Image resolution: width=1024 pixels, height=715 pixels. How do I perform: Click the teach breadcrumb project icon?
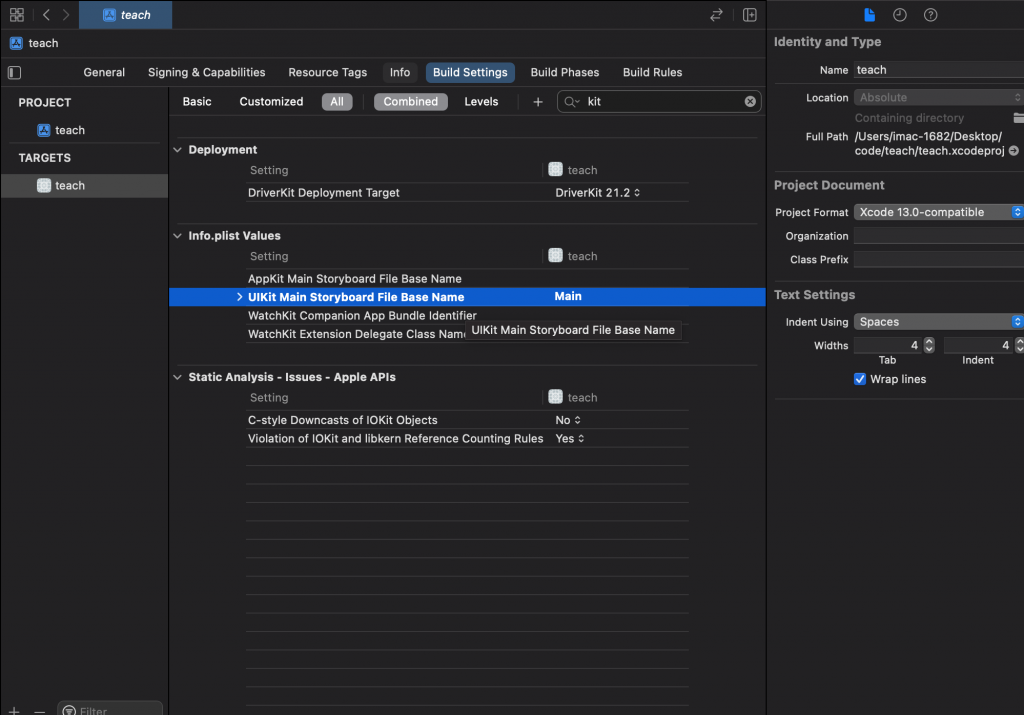(16, 43)
